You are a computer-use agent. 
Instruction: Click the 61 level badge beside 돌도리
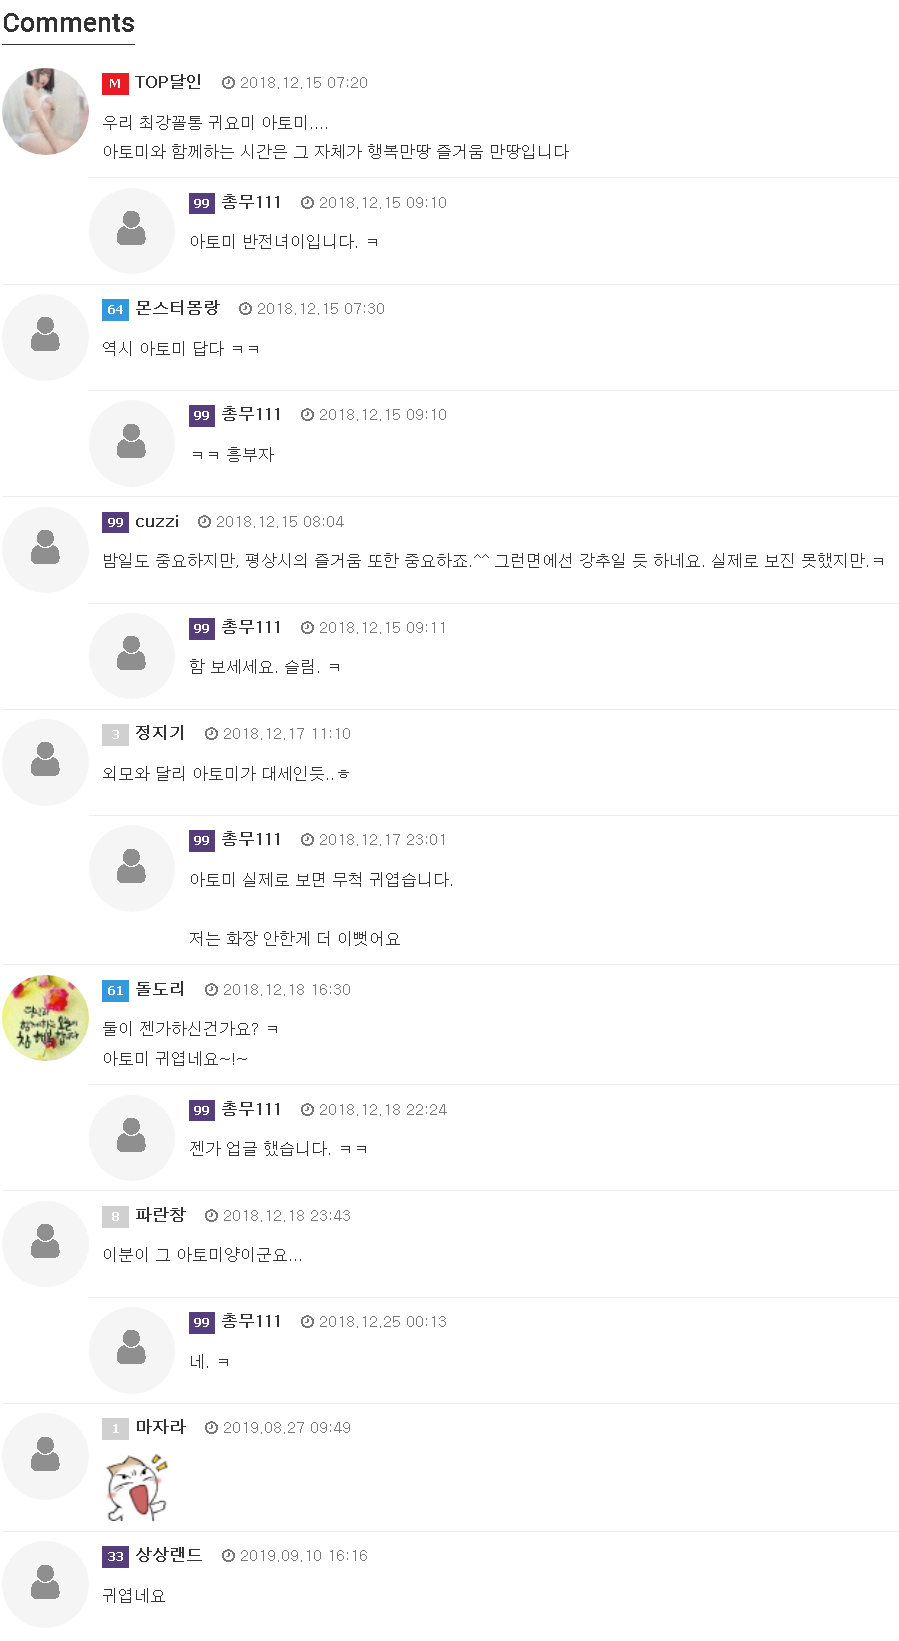[x=115, y=990]
